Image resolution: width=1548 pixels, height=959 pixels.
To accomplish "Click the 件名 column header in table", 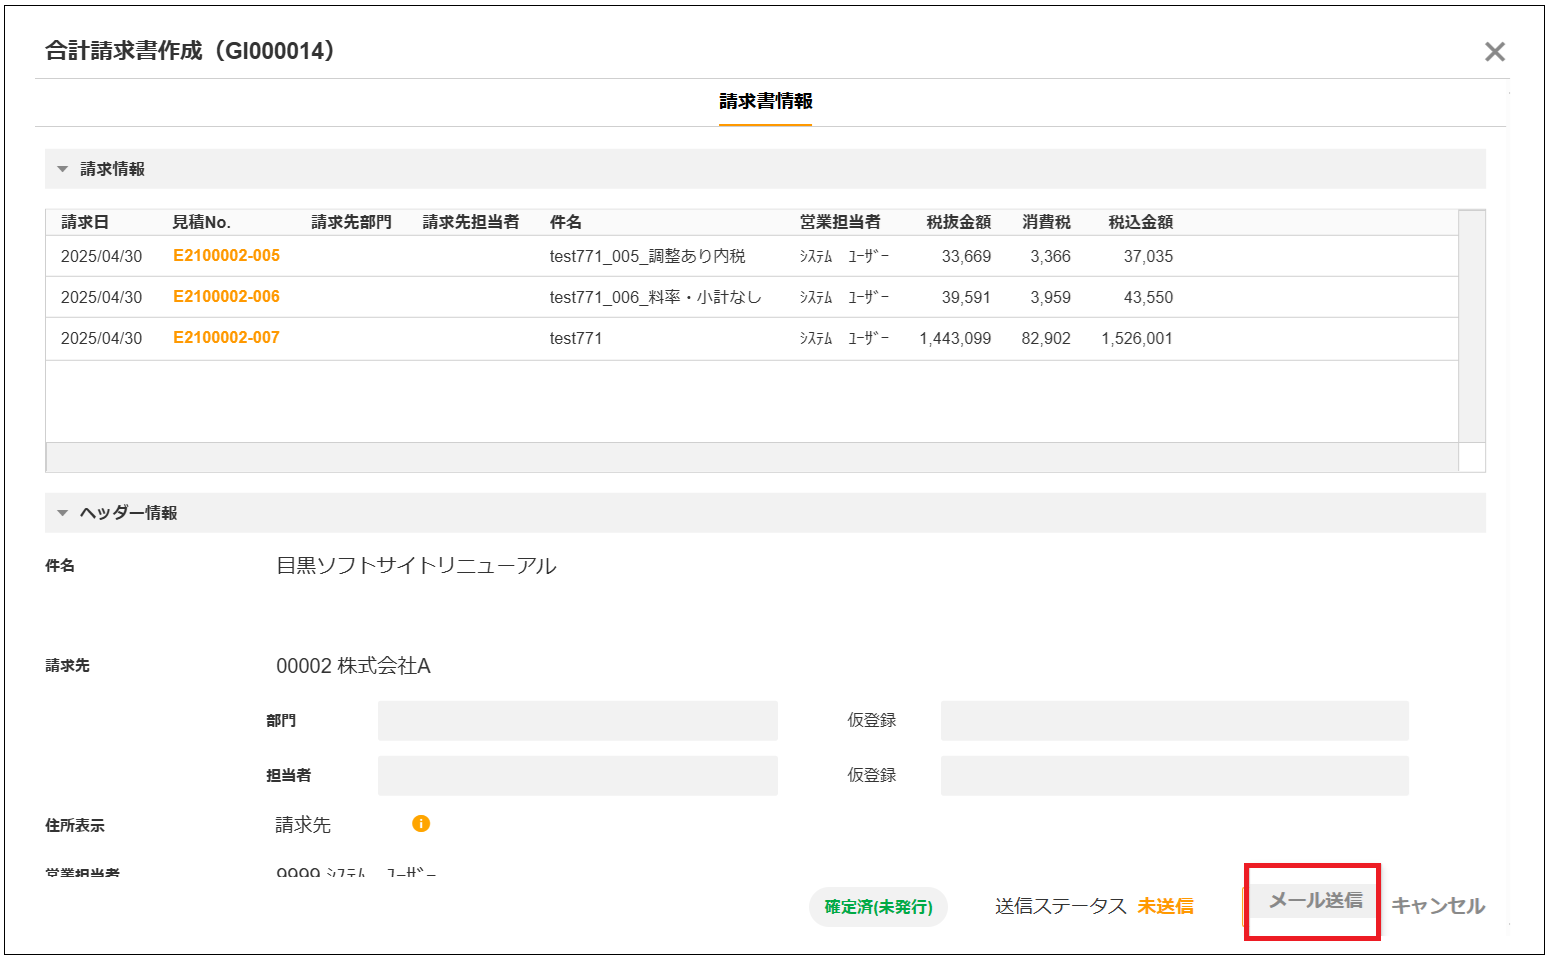I will click(565, 222).
